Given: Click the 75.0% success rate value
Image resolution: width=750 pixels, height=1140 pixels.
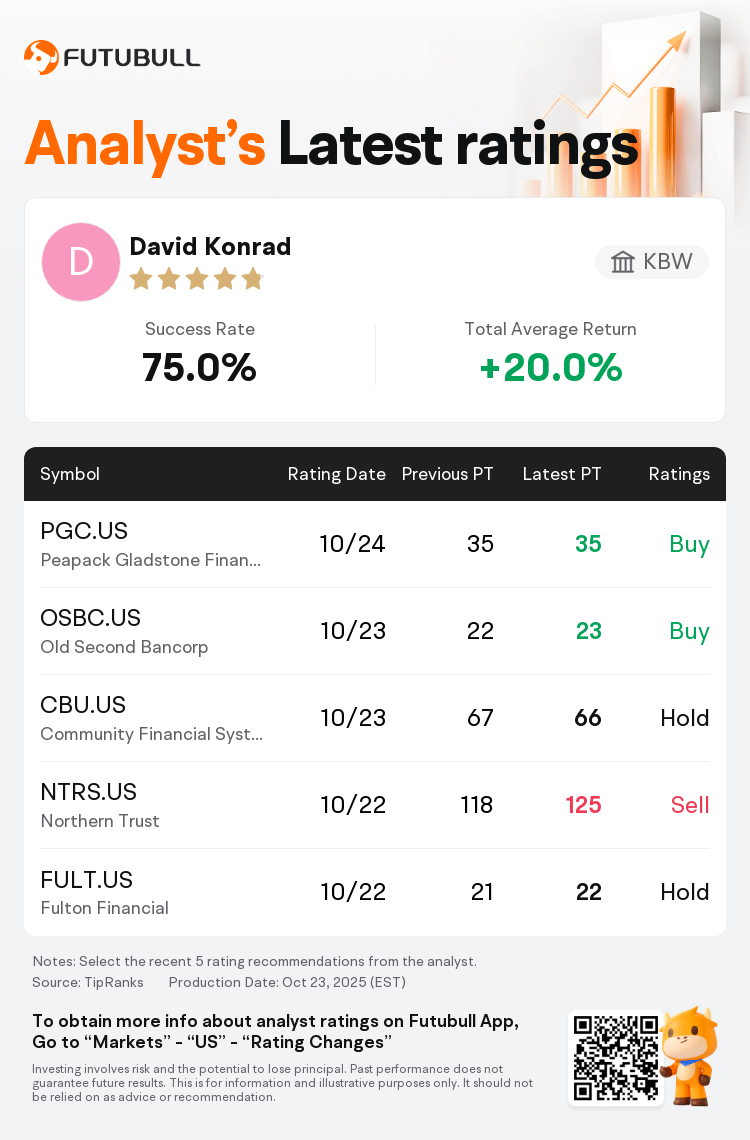Looking at the screenshot, I should click(199, 368).
